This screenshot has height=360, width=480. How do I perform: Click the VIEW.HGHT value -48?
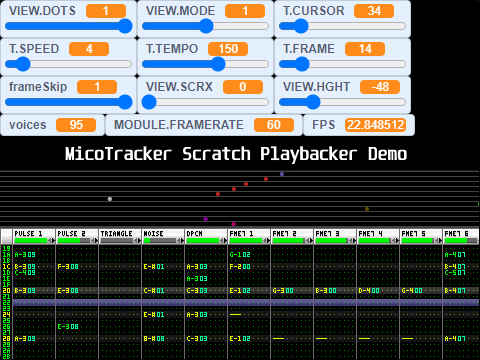click(x=380, y=87)
